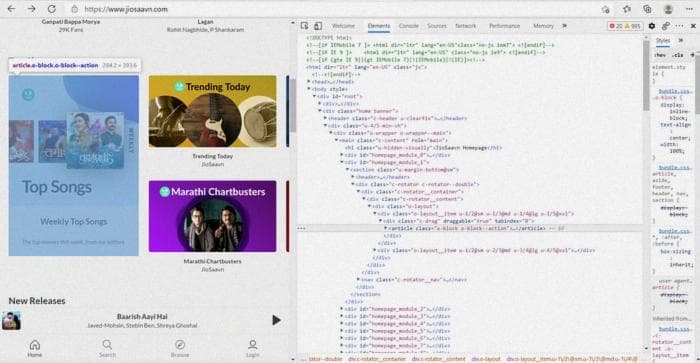
Task: Expand the c-rotator__nav element
Action: pyautogui.click(x=358, y=280)
